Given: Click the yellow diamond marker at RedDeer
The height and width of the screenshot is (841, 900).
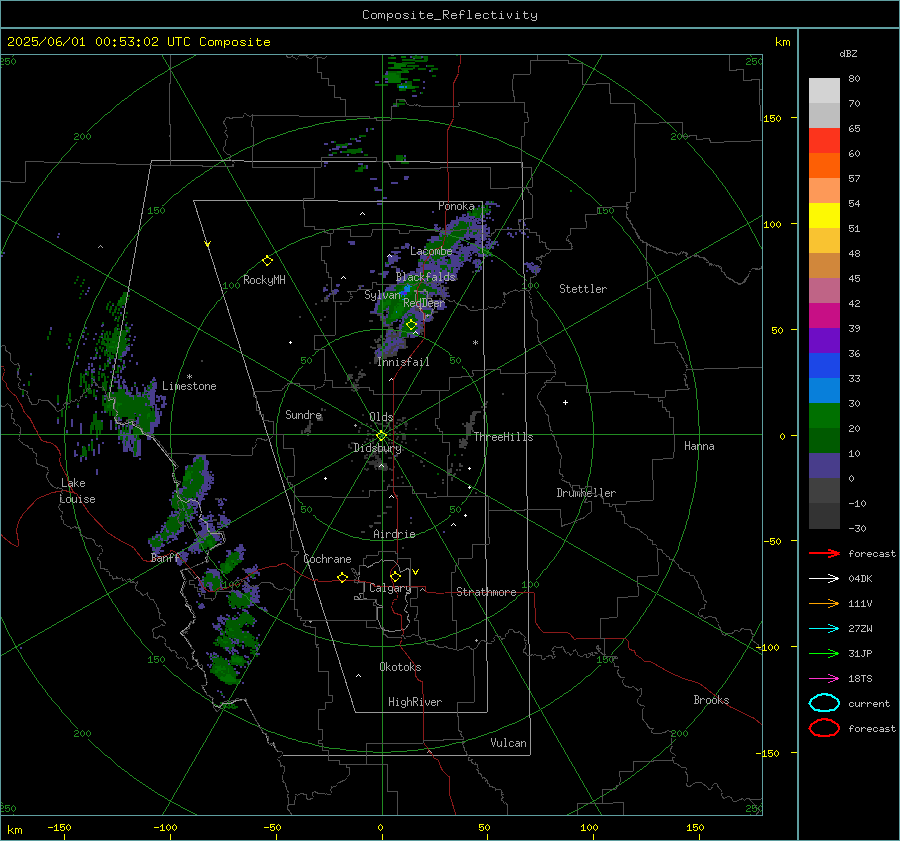Looking at the screenshot, I should [x=411, y=325].
